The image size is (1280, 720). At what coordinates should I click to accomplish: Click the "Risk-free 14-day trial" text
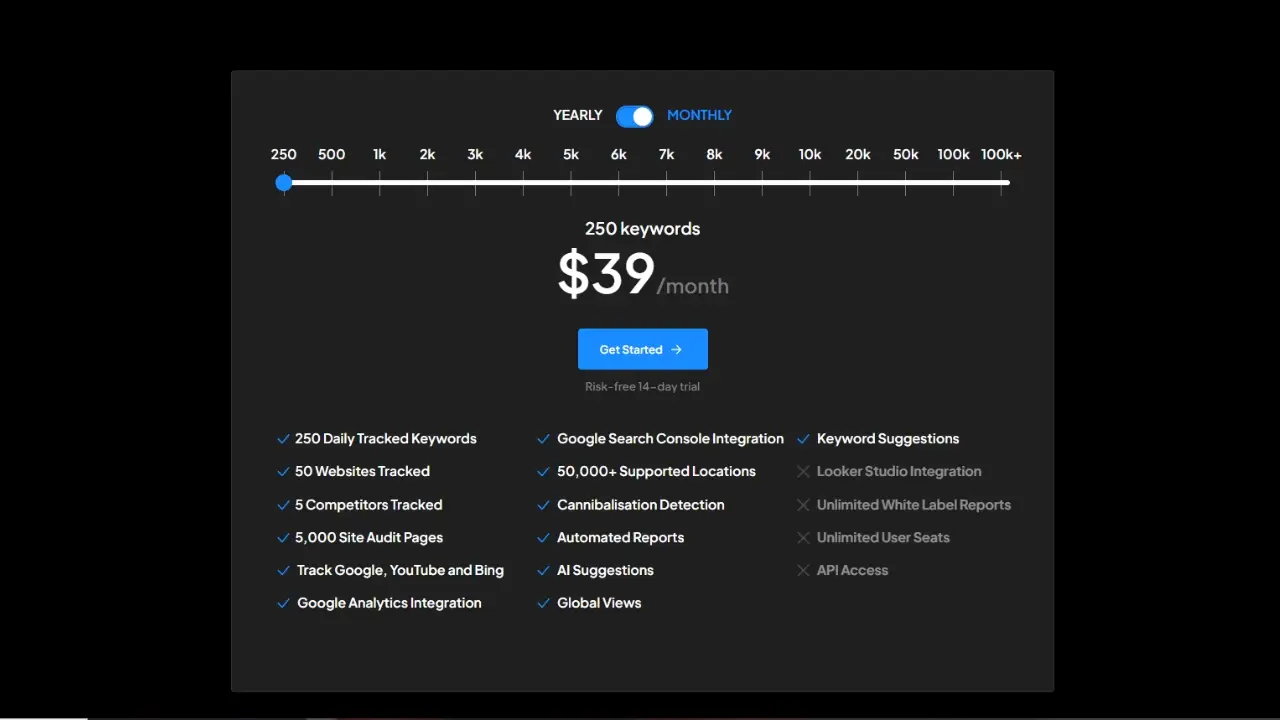pyautogui.click(x=642, y=386)
